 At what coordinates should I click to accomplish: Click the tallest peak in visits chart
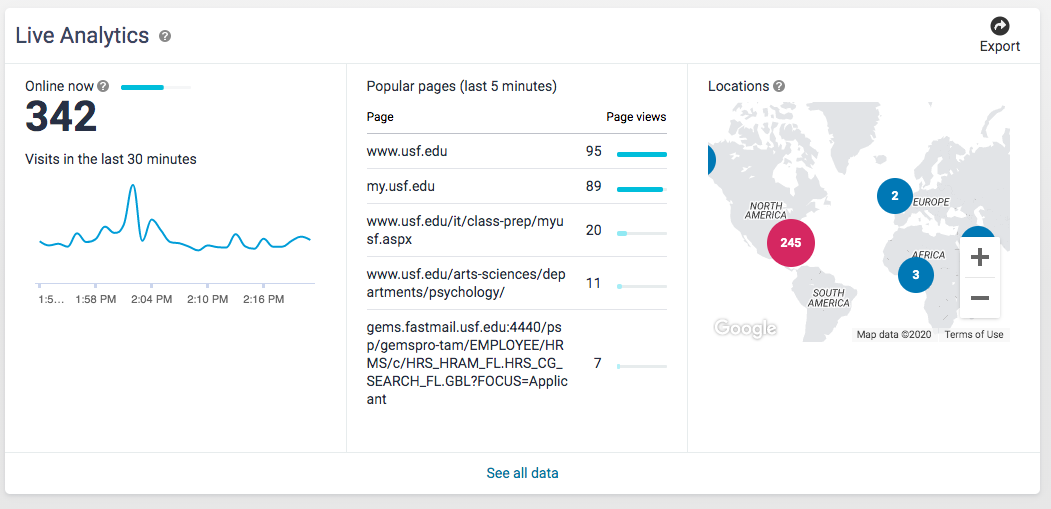[132, 187]
